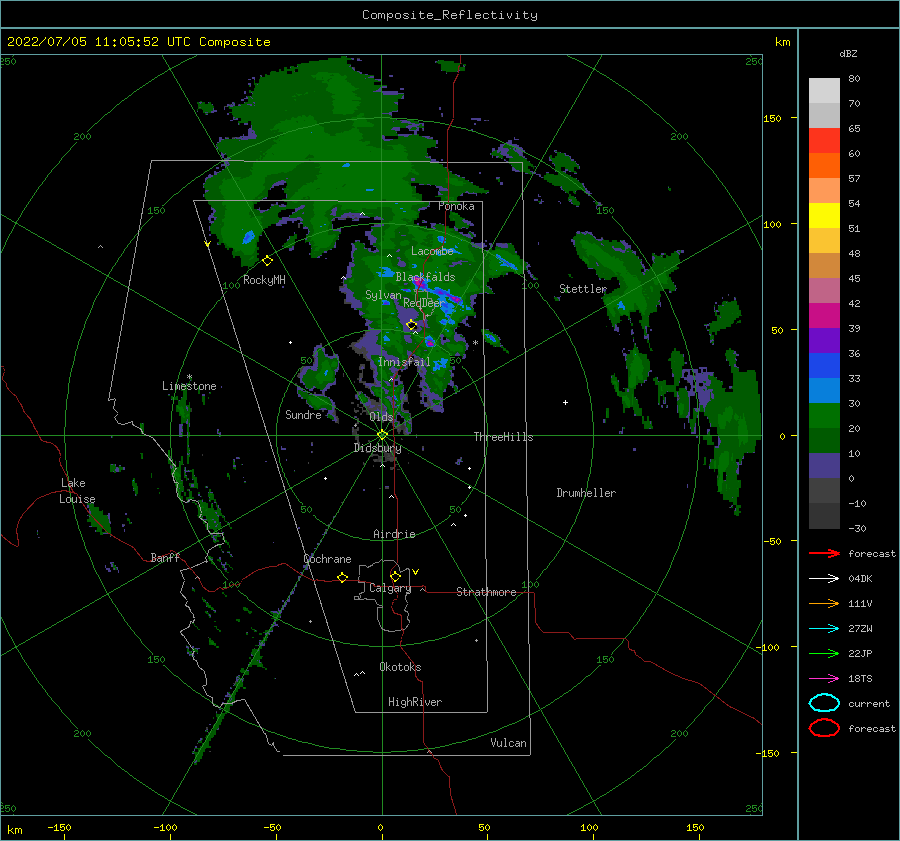900x841 pixels.
Task: Click the 150 km right-axis label
Action: click(x=772, y=118)
